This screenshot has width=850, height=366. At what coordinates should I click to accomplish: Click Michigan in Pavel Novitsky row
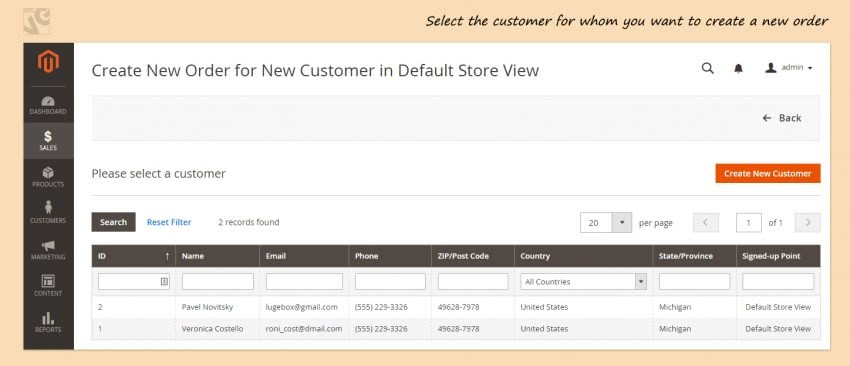(x=675, y=307)
